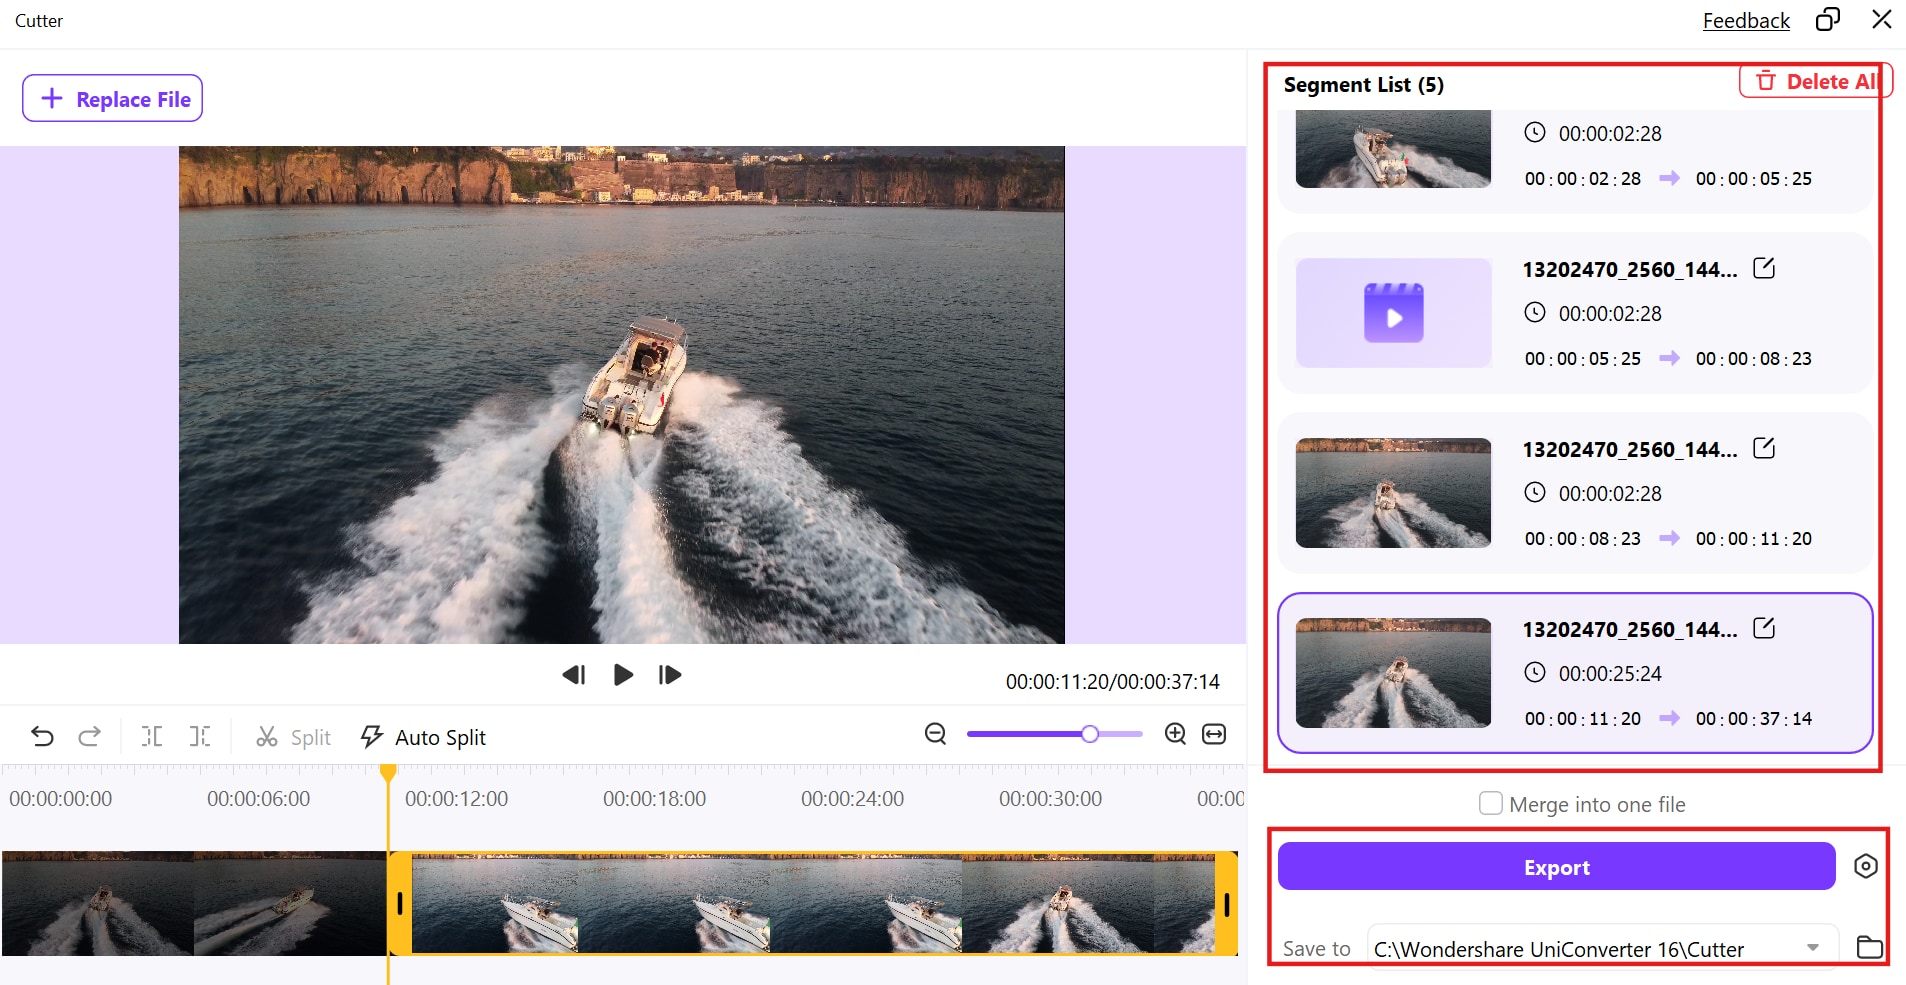Click the start time 00:00:02:28 in top segment
1906x985 pixels.
tap(1583, 178)
